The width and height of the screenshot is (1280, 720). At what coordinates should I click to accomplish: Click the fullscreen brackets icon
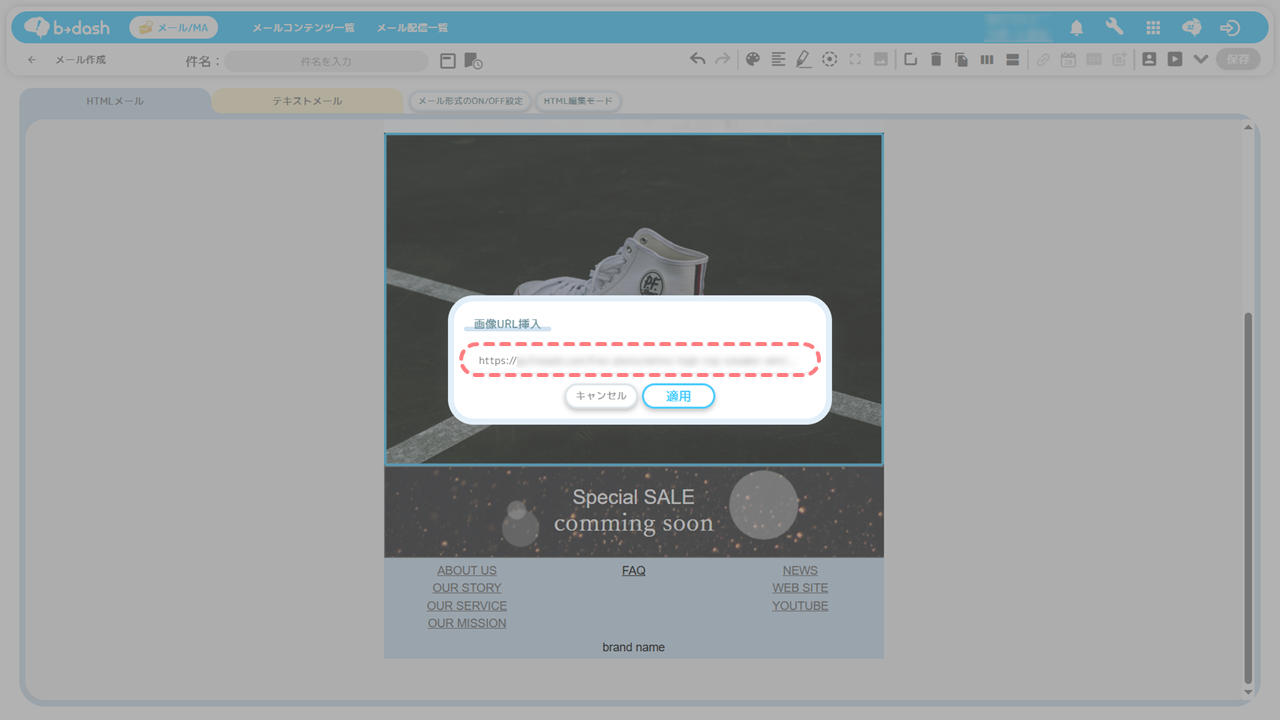pos(855,59)
